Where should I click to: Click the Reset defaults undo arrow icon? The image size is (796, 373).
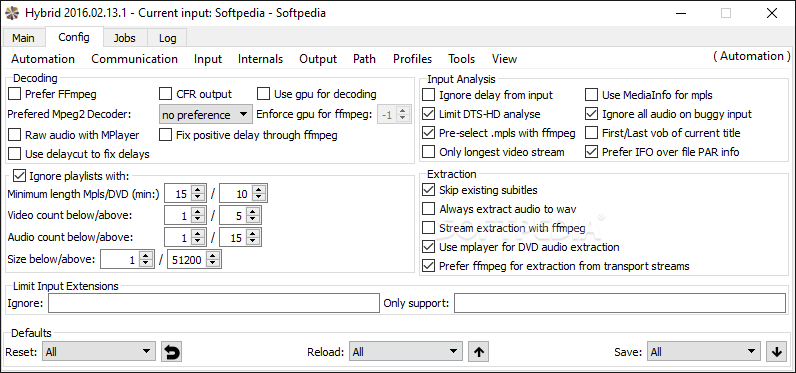(x=172, y=352)
